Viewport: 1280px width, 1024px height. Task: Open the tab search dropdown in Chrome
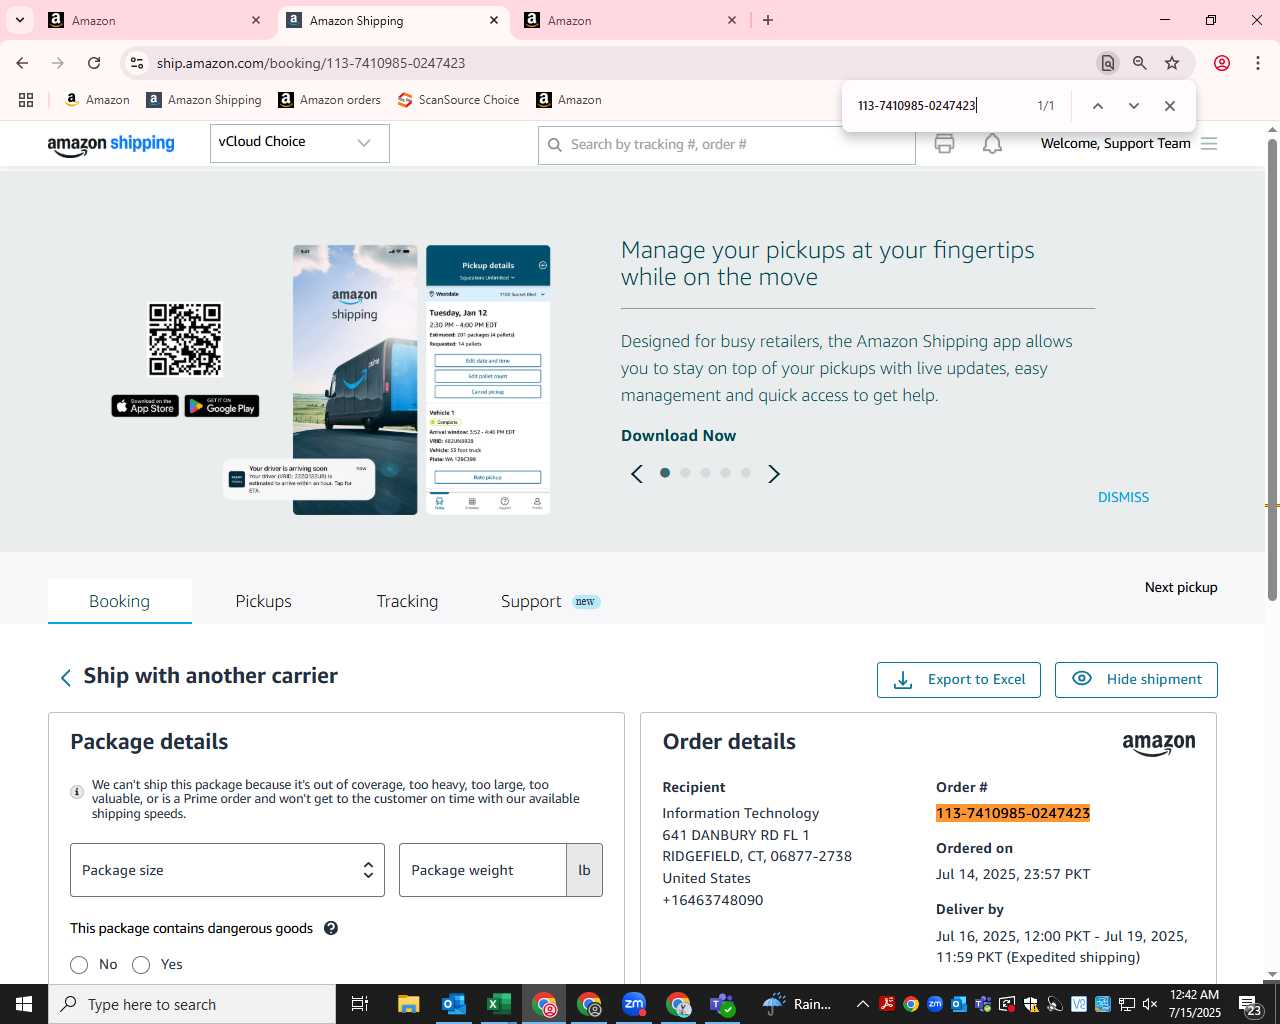pyautogui.click(x=20, y=20)
